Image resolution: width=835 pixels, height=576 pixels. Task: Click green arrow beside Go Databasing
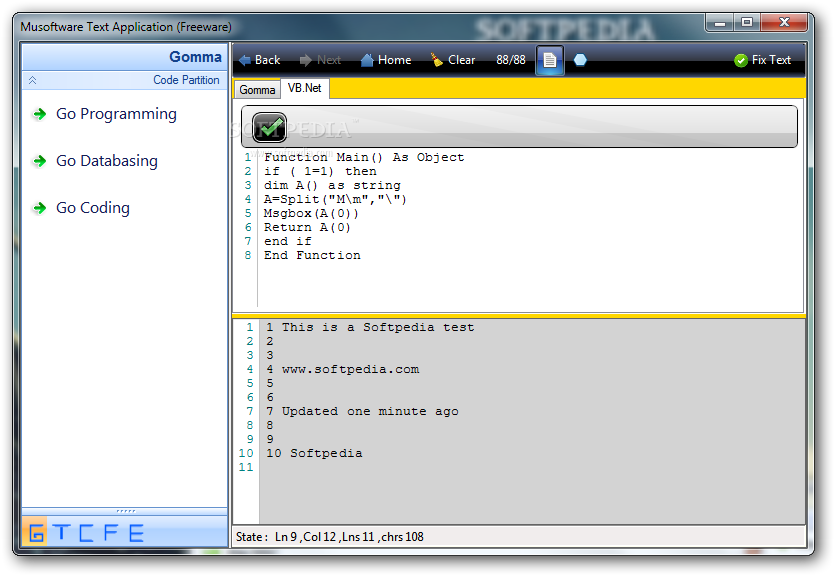tap(39, 161)
